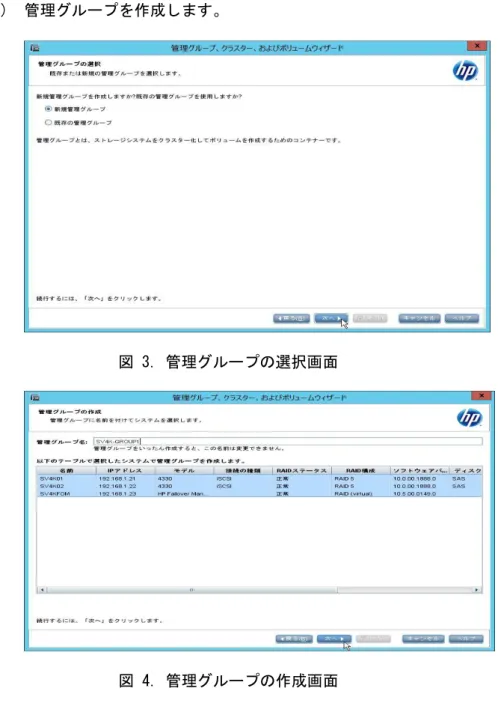Sort by the モデル column header

coord(184,470)
